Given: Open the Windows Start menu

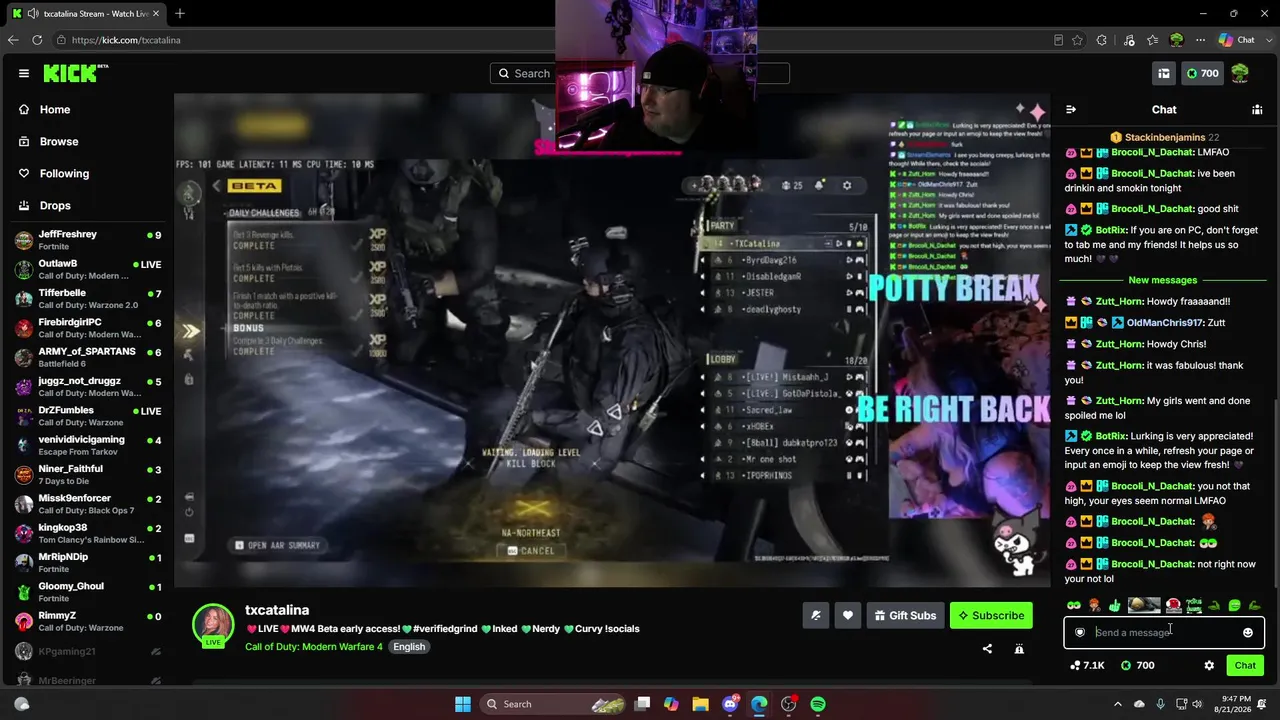Looking at the screenshot, I should pyautogui.click(x=463, y=704).
